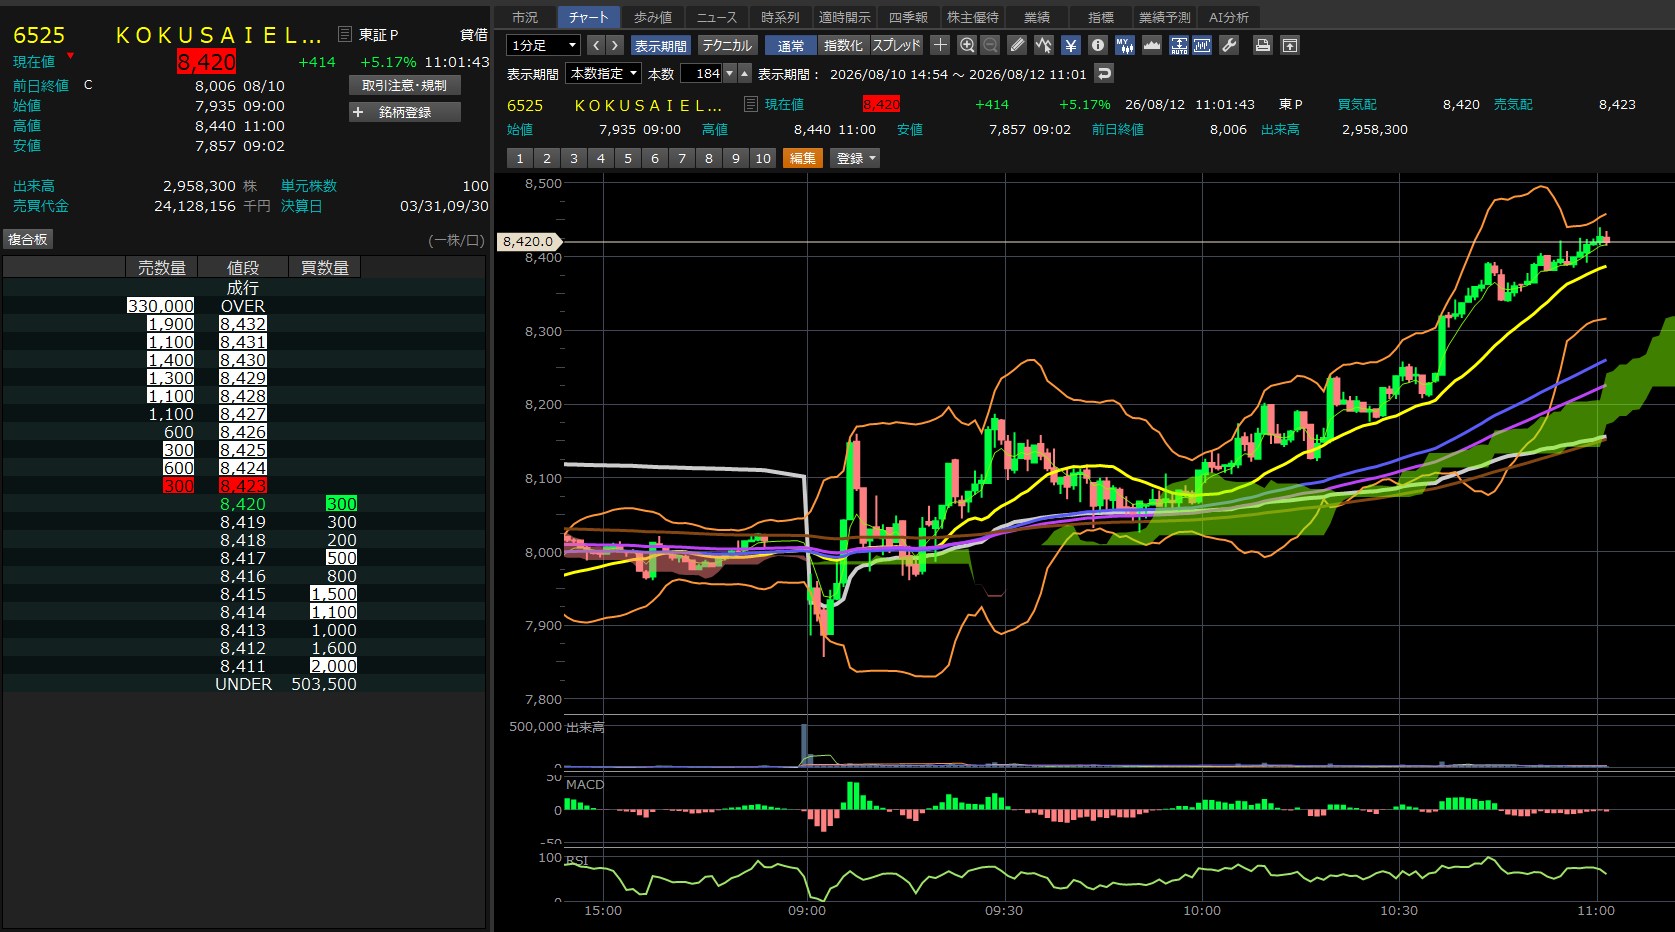Click the yen price display icon
This screenshot has height=932, width=1675.
coord(1071,45)
